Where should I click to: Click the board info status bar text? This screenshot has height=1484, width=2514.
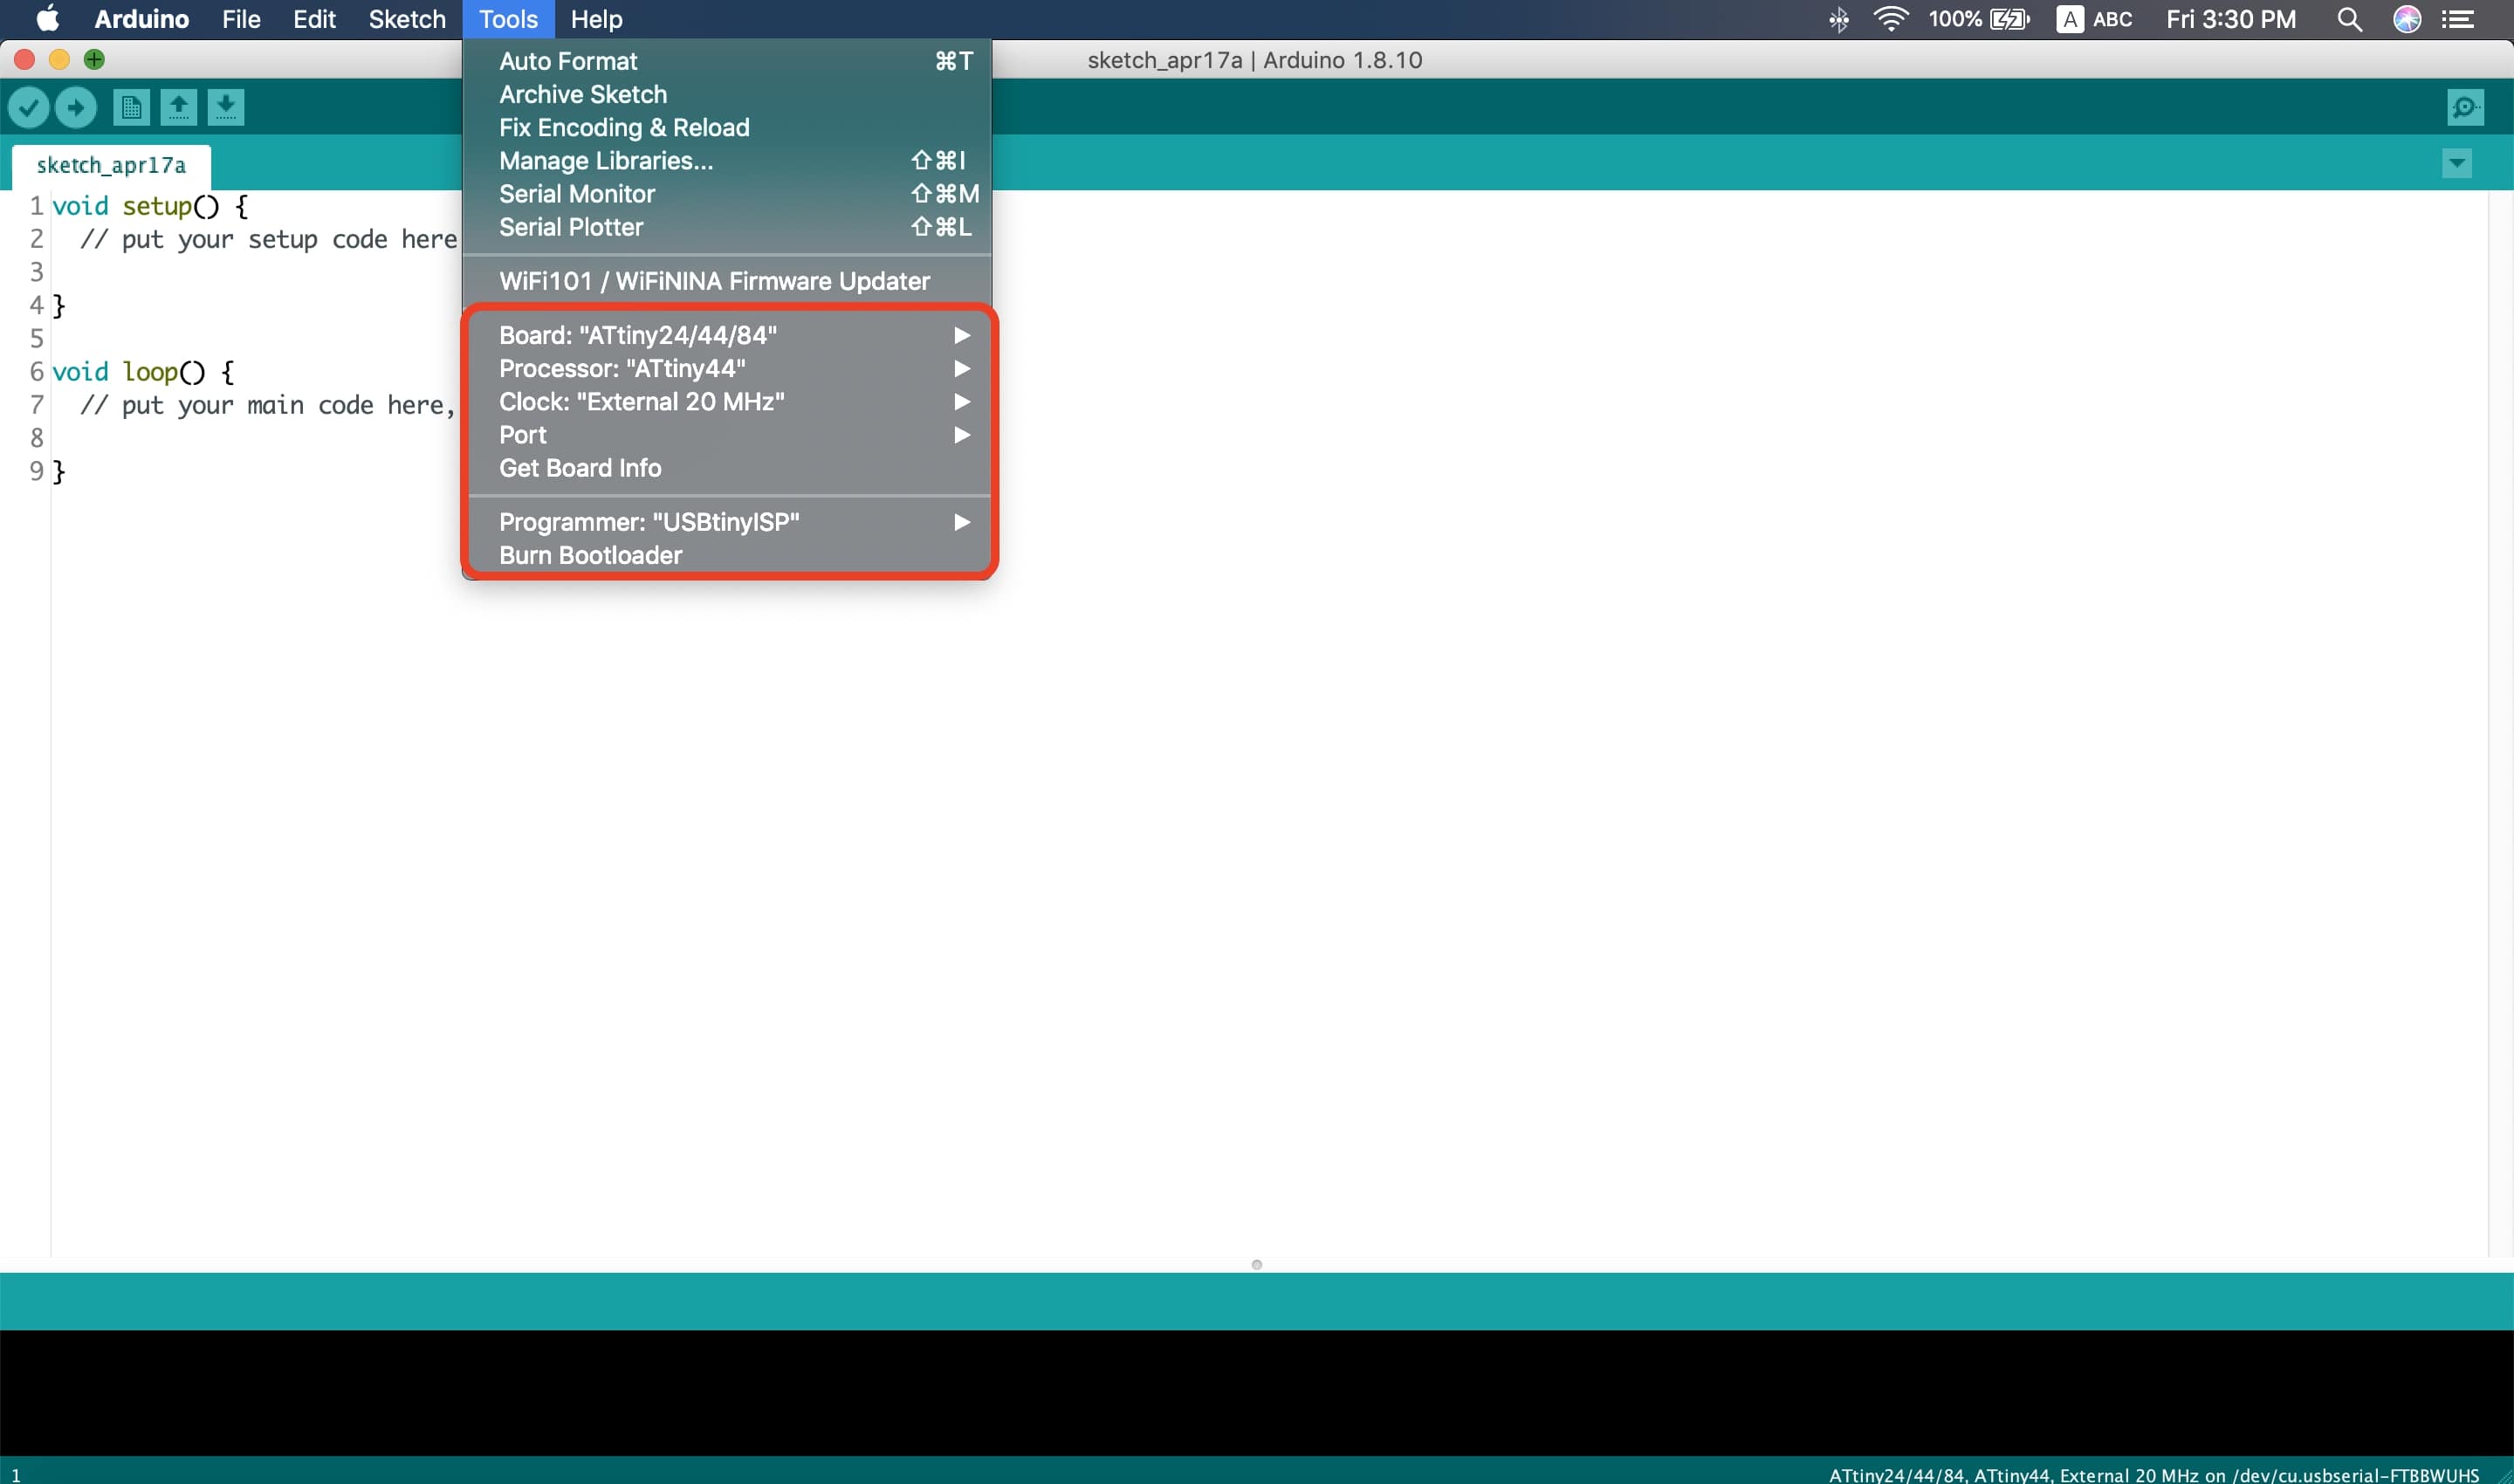coord(2153,1474)
